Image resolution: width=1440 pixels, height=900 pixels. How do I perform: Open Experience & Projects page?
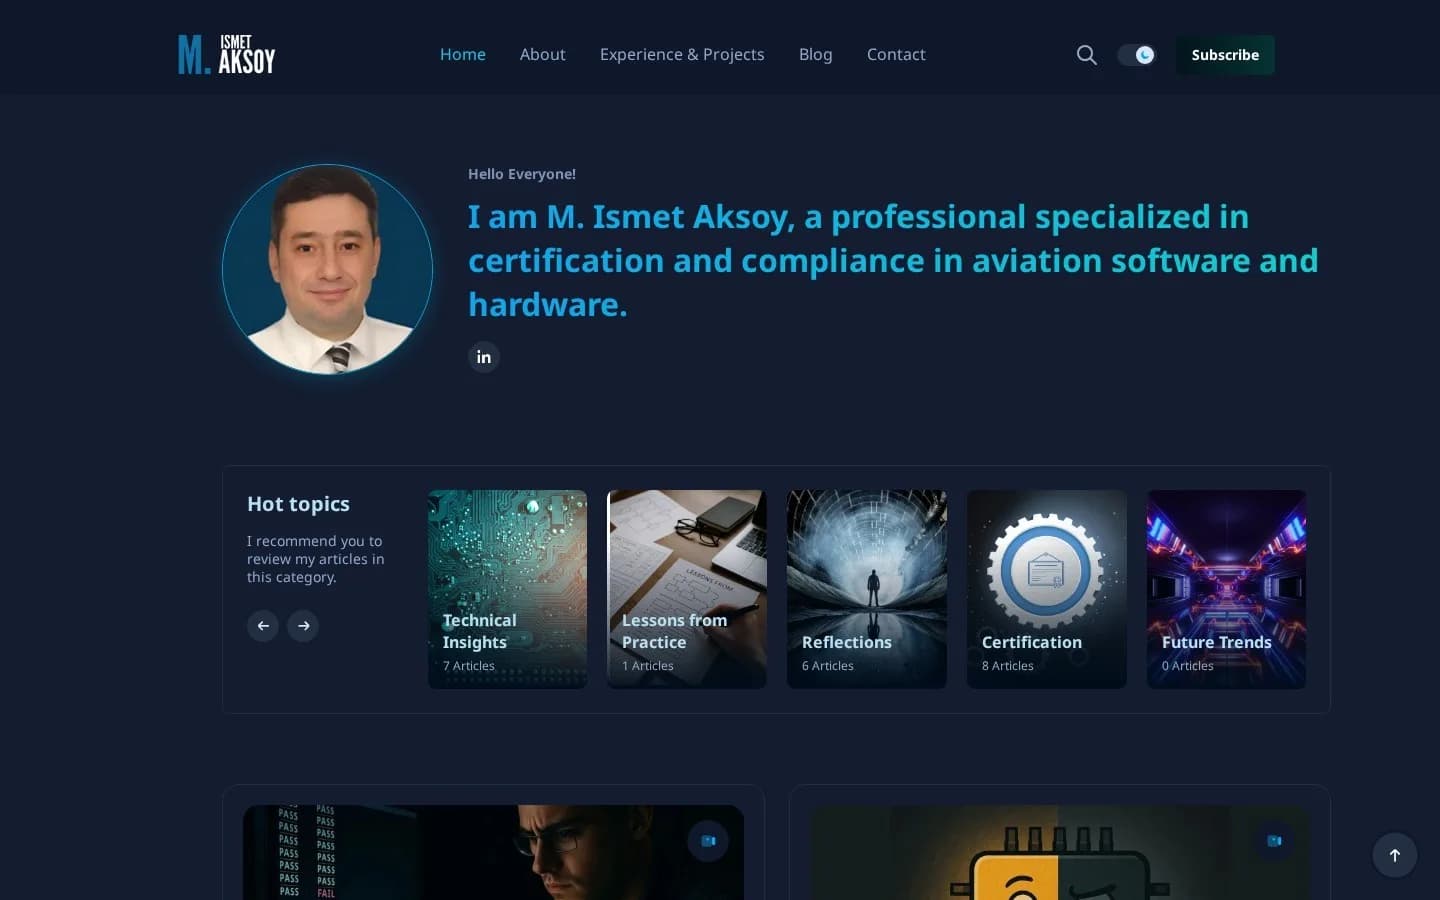point(682,54)
